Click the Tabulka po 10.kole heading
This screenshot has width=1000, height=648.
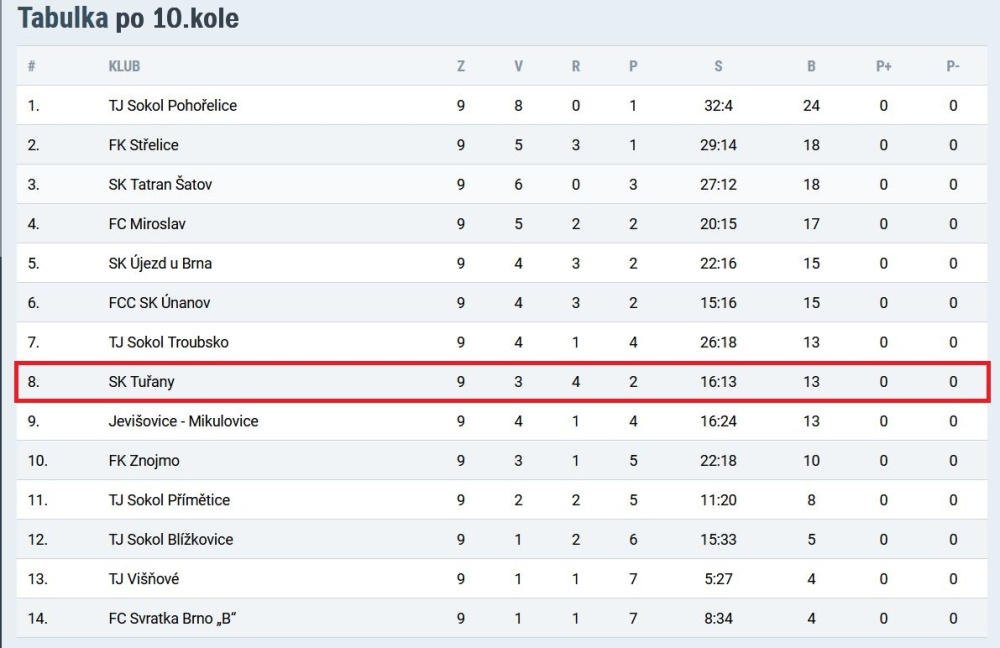(x=128, y=18)
